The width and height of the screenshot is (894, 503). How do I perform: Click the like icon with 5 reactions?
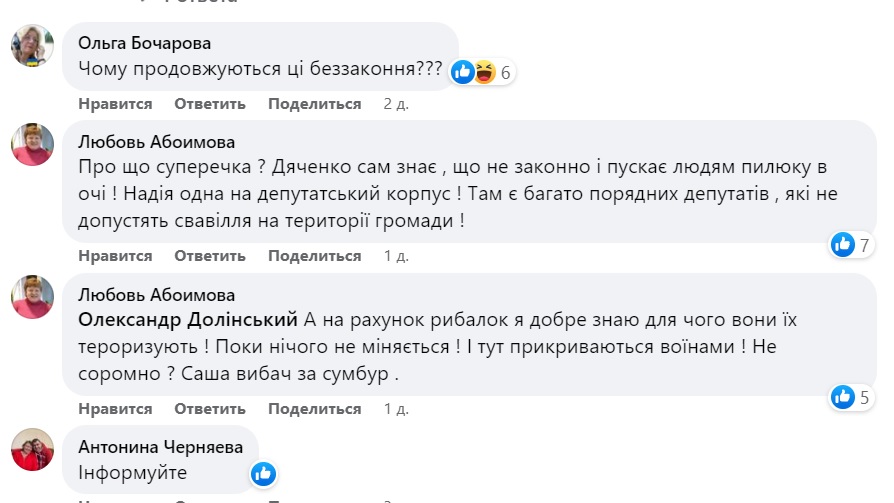[x=842, y=397]
